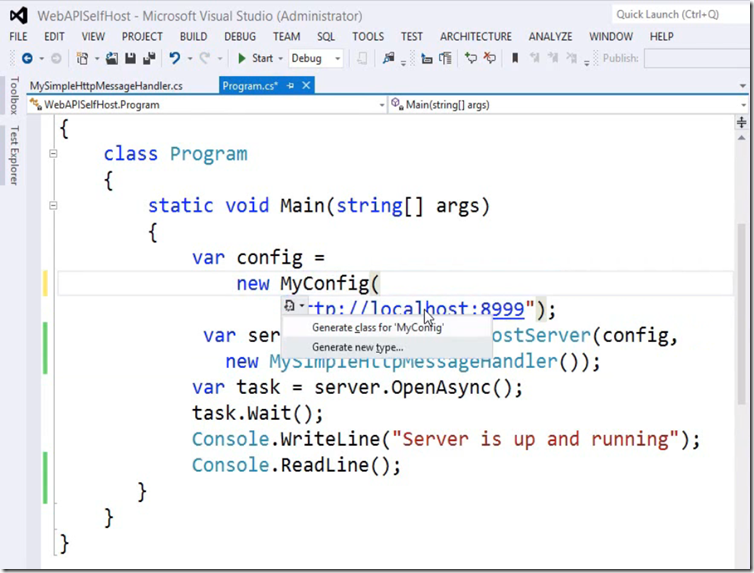Open the BUILD menu
754x573 pixels.
pos(193,37)
